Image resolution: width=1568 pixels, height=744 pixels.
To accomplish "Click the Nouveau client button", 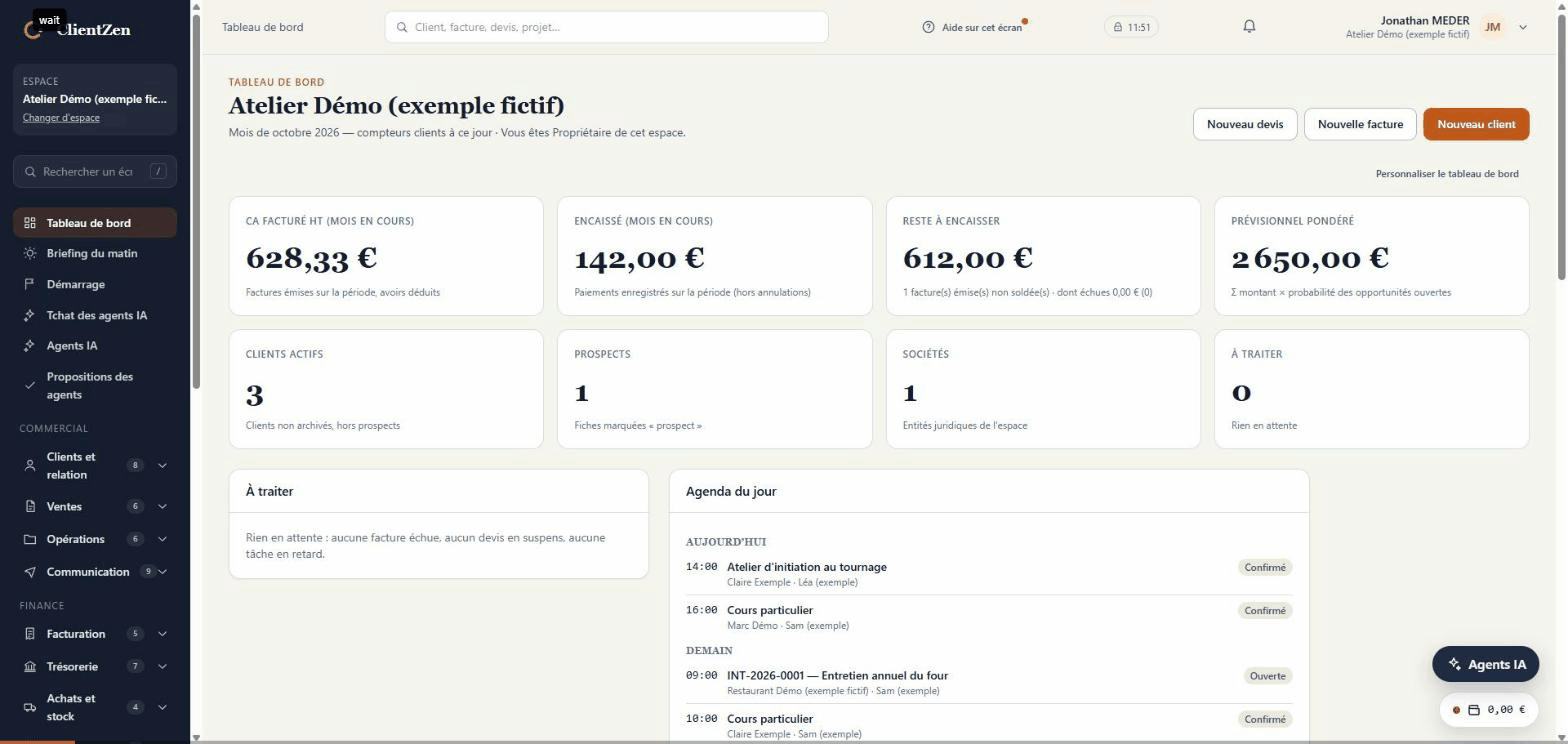I will pos(1476,124).
